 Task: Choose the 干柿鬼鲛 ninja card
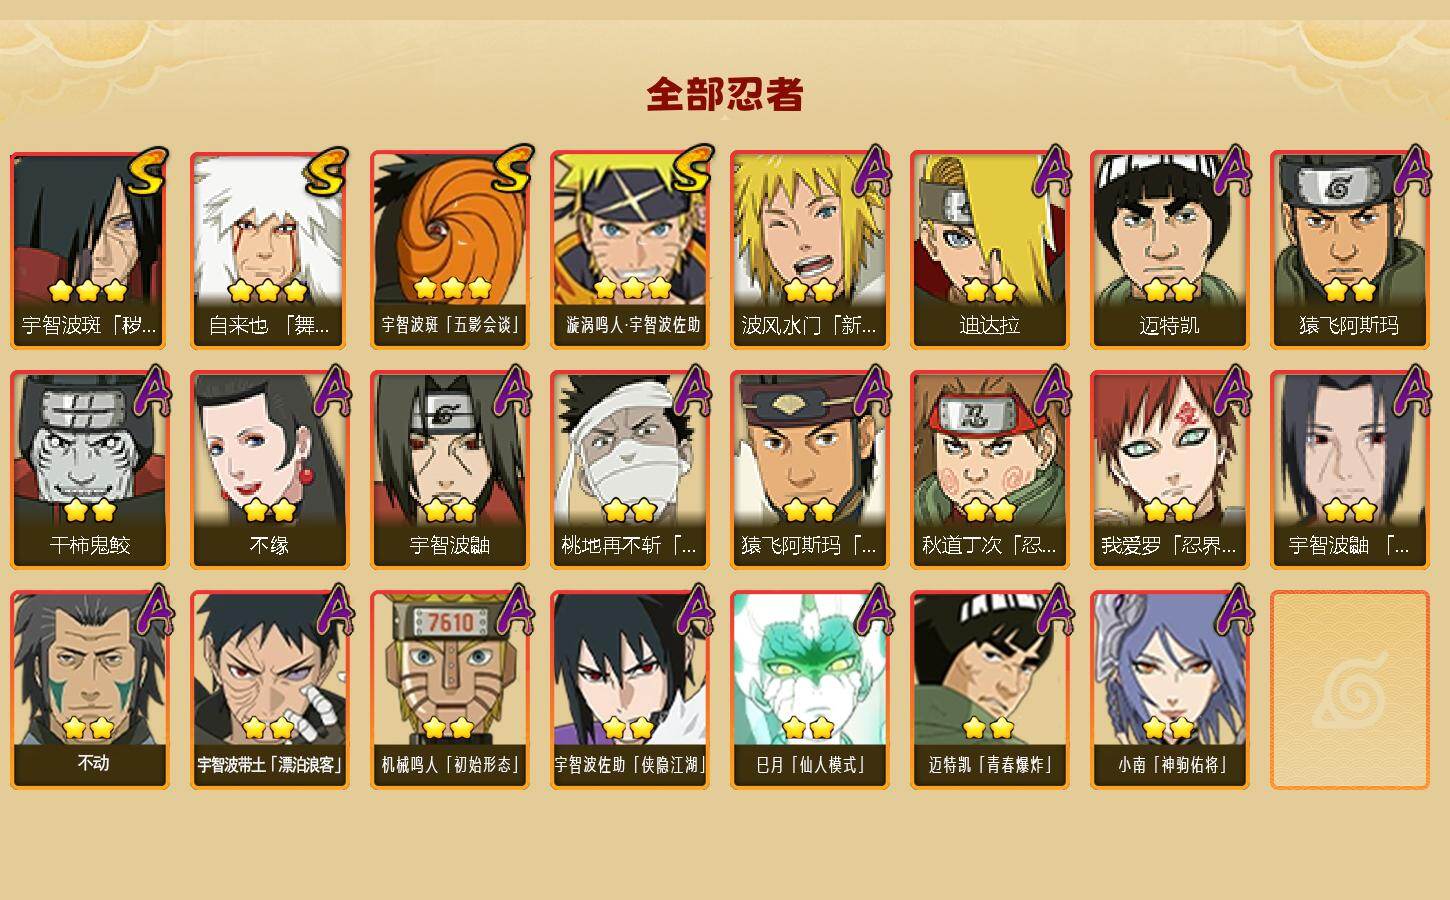tap(89, 470)
